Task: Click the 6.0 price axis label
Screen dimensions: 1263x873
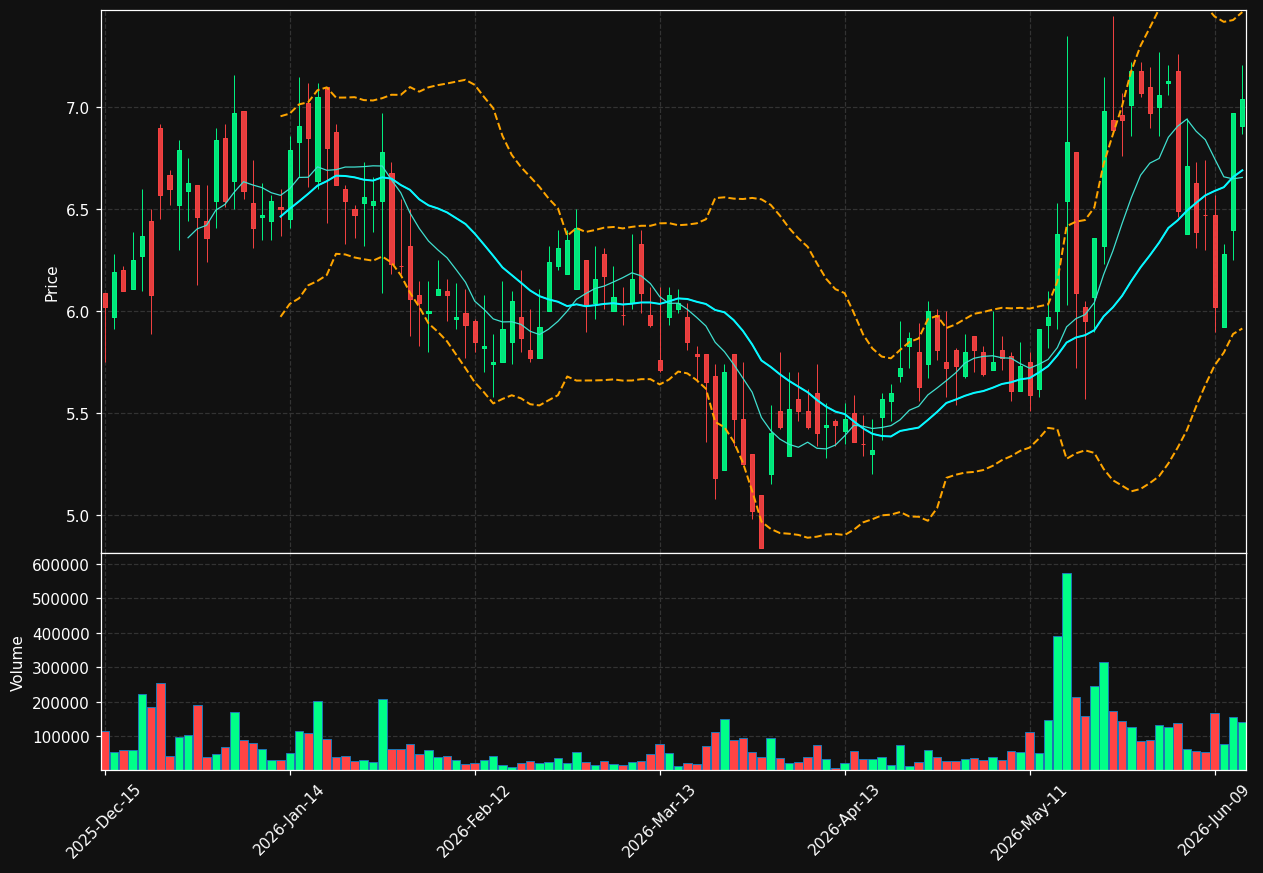Action: coord(78,312)
